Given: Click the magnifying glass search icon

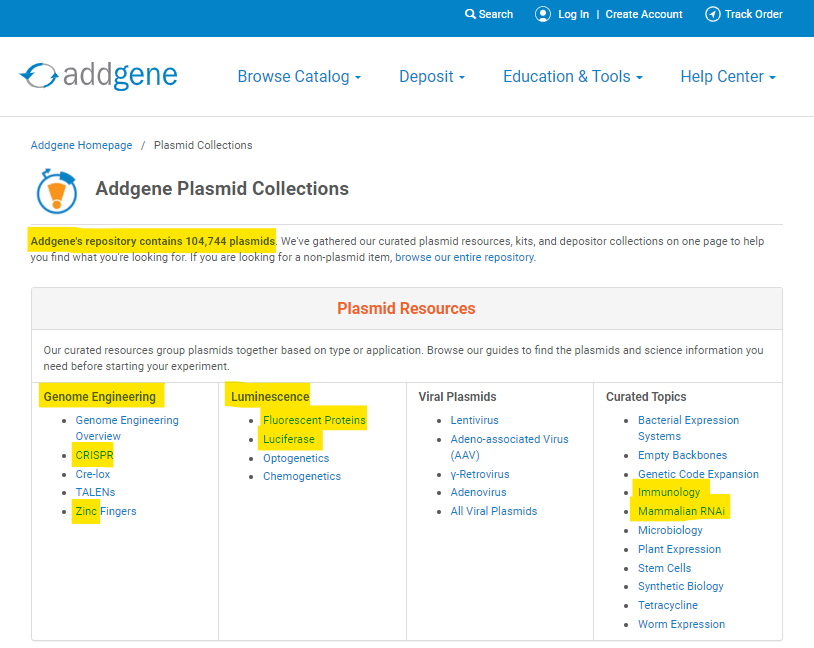Looking at the screenshot, I should pos(470,14).
